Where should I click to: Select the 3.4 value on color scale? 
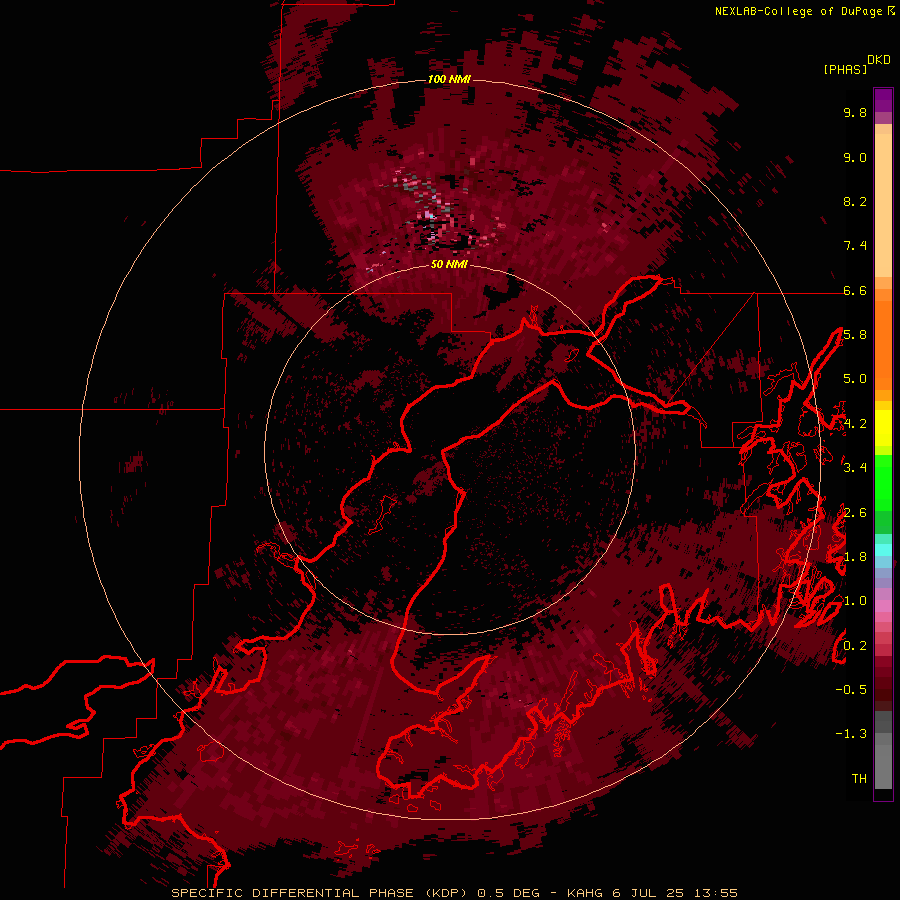(x=855, y=468)
